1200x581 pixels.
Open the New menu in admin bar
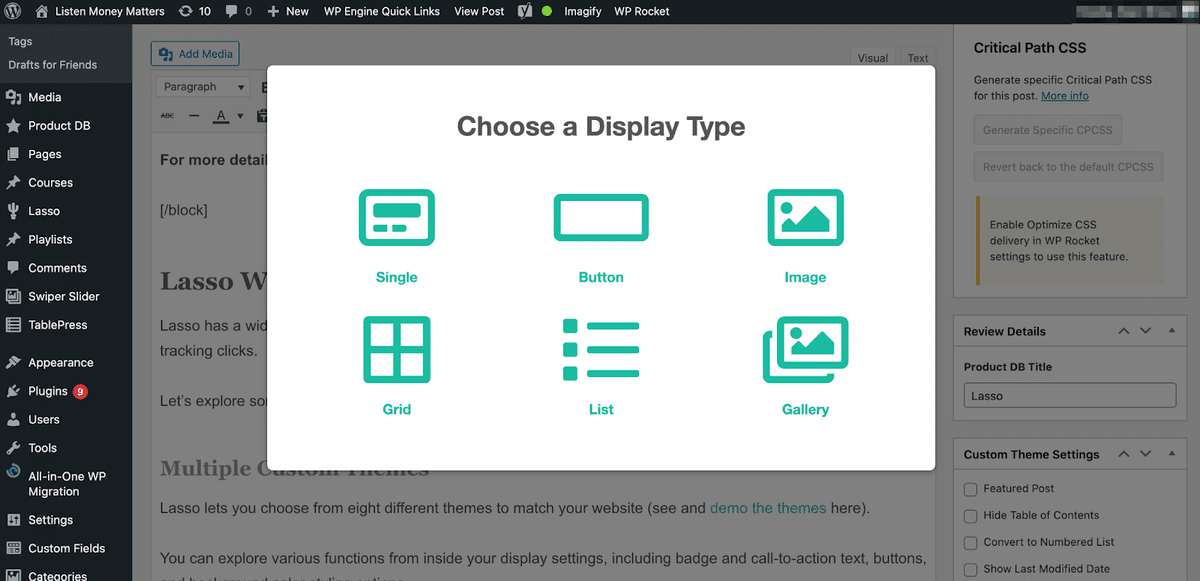click(x=289, y=11)
